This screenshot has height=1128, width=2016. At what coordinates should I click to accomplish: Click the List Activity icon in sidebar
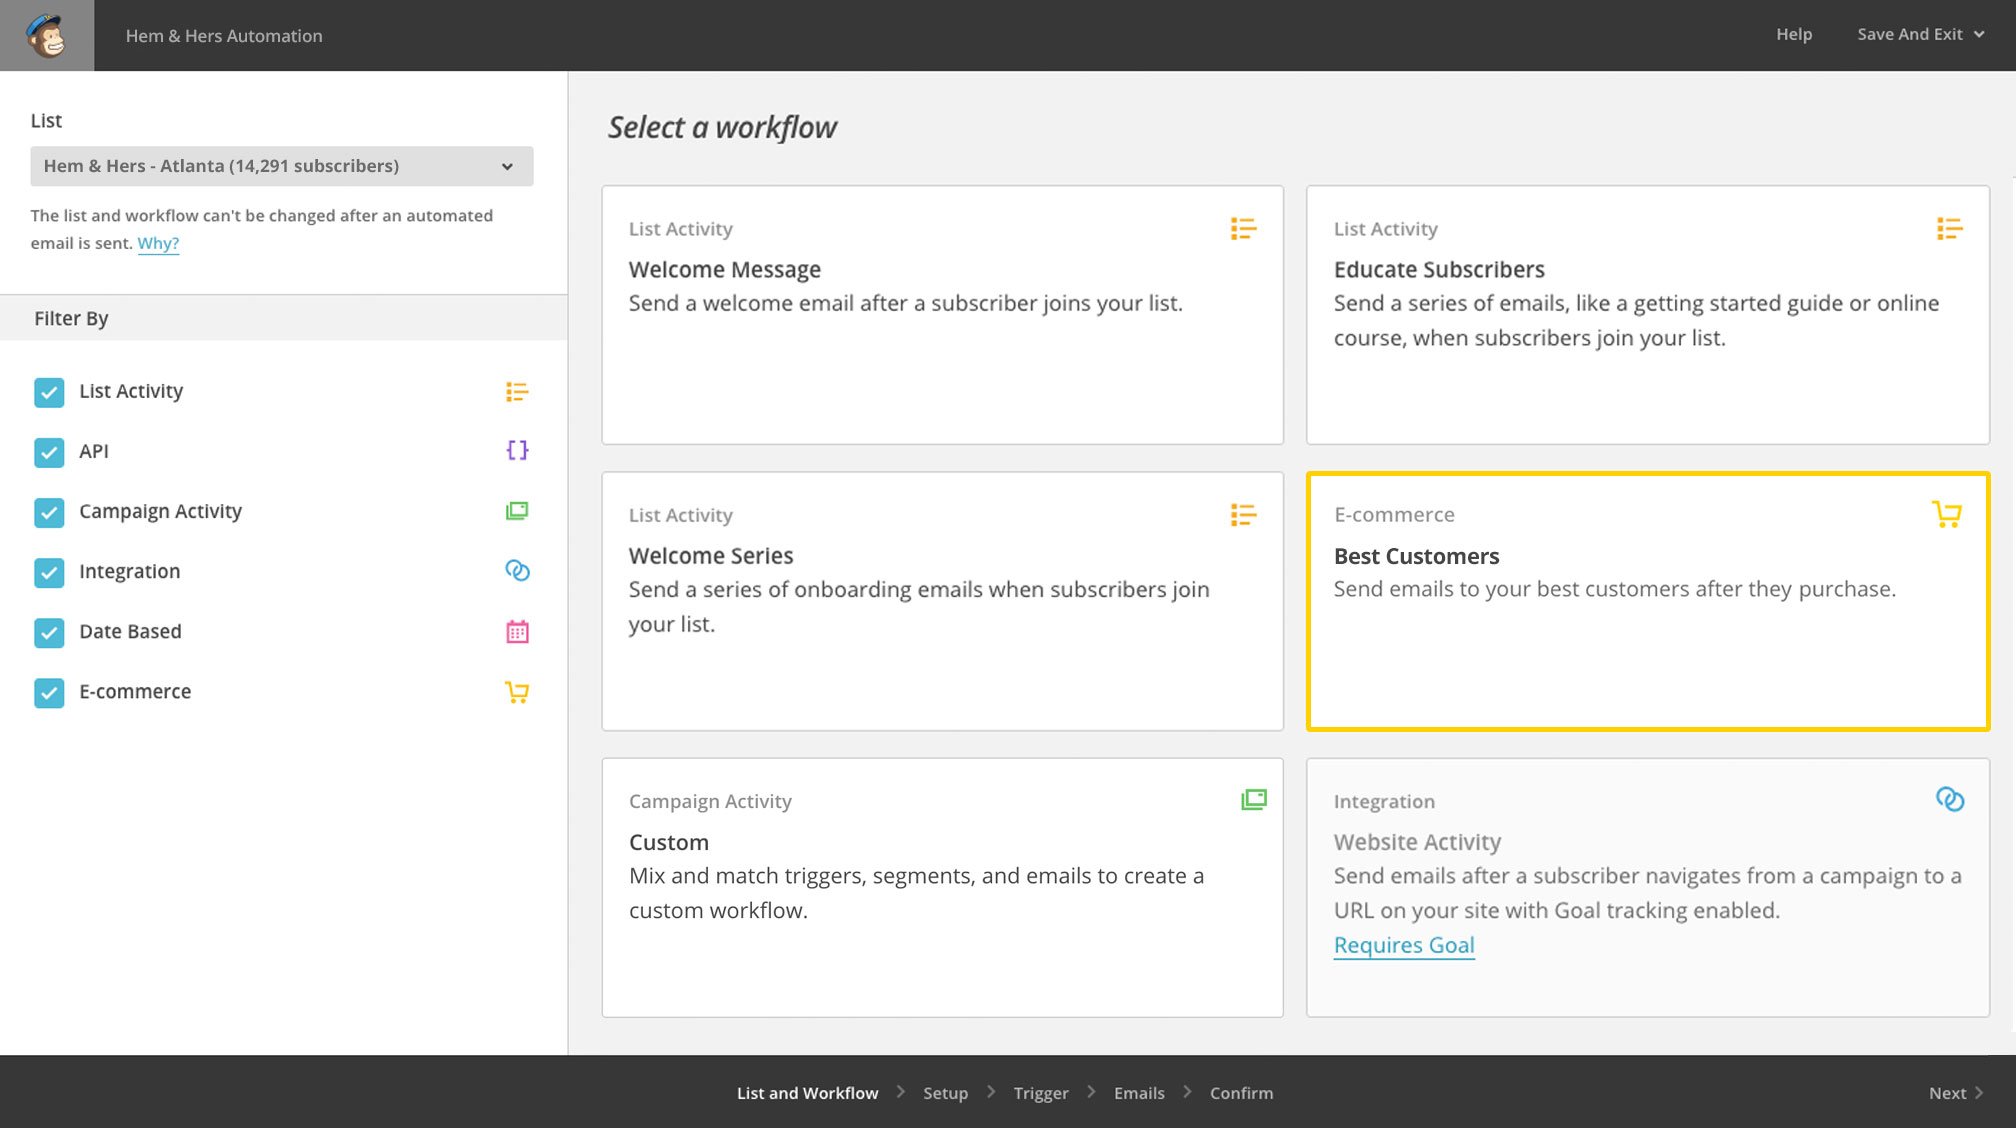tap(516, 390)
